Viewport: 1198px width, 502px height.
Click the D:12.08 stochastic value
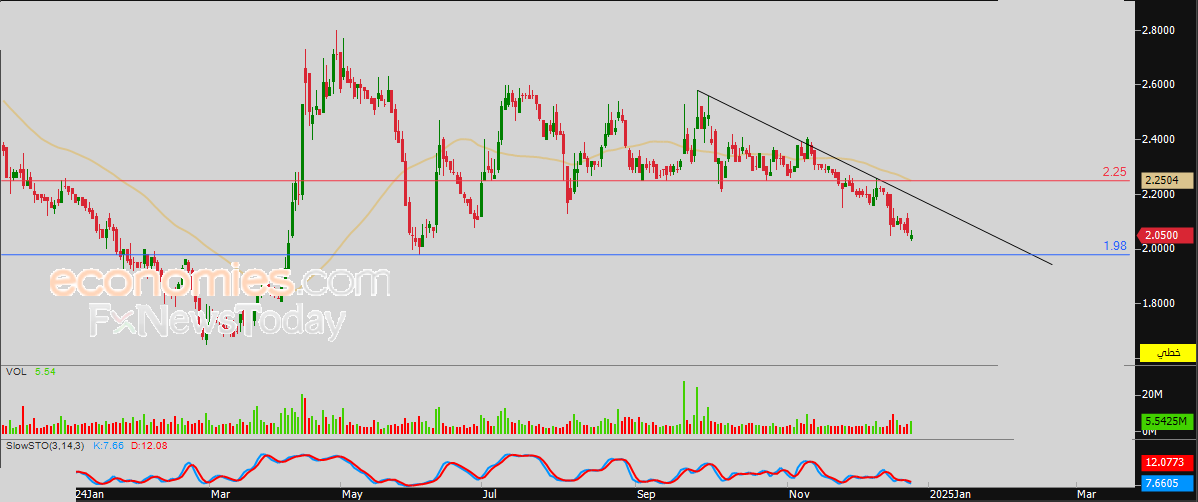(148, 445)
